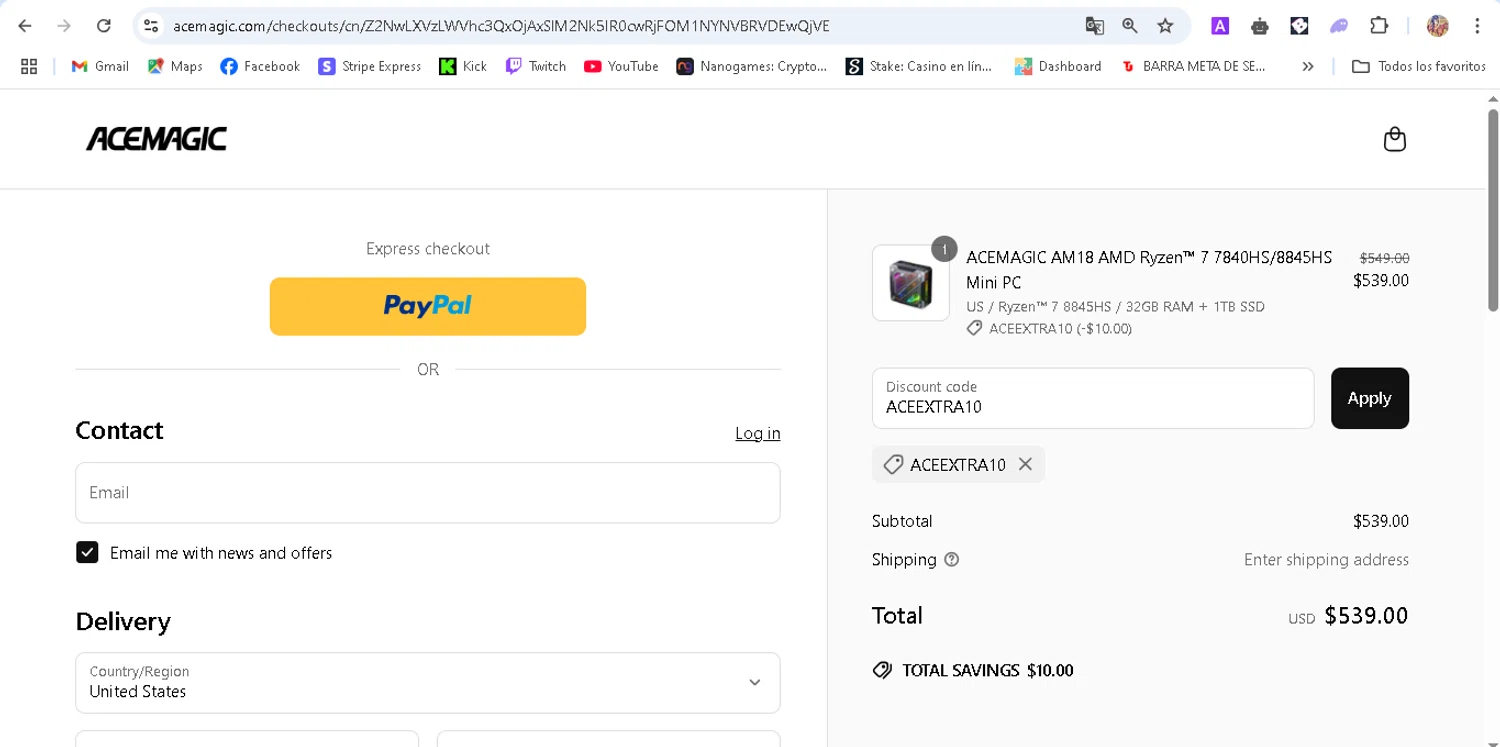Uncheck Email me with news and offers

click(x=87, y=553)
